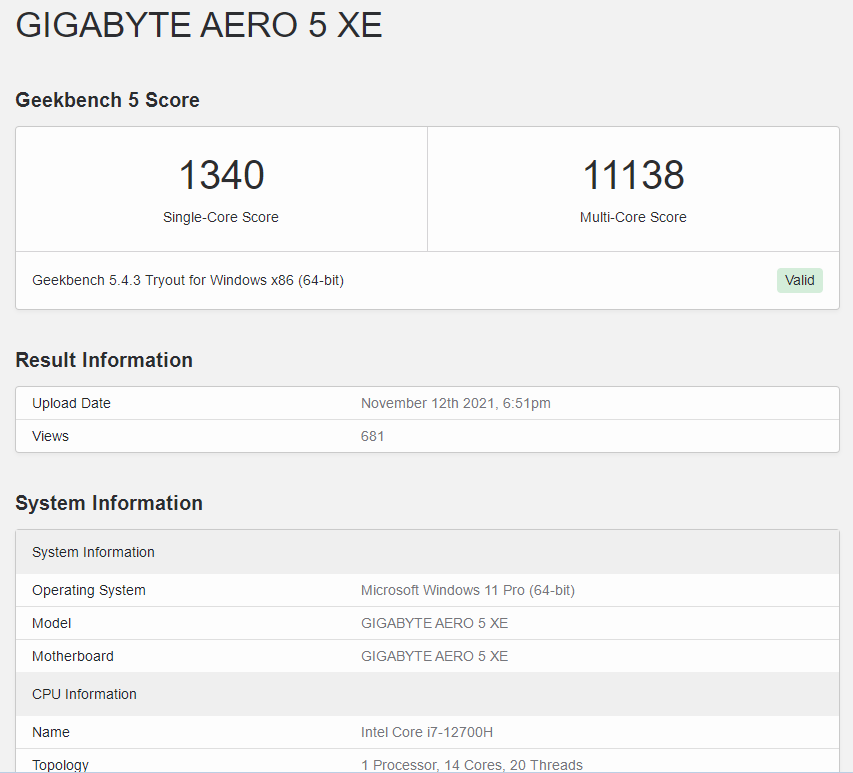The width and height of the screenshot is (853, 773).
Task: Click the CPU Information table header
Action: (84, 694)
